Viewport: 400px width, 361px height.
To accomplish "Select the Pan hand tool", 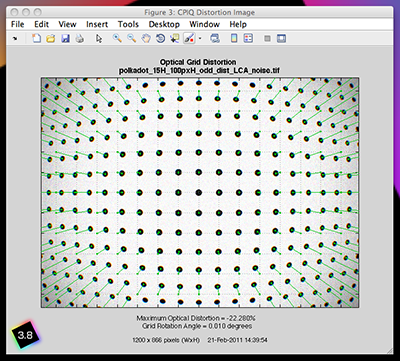I will tap(146, 38).
